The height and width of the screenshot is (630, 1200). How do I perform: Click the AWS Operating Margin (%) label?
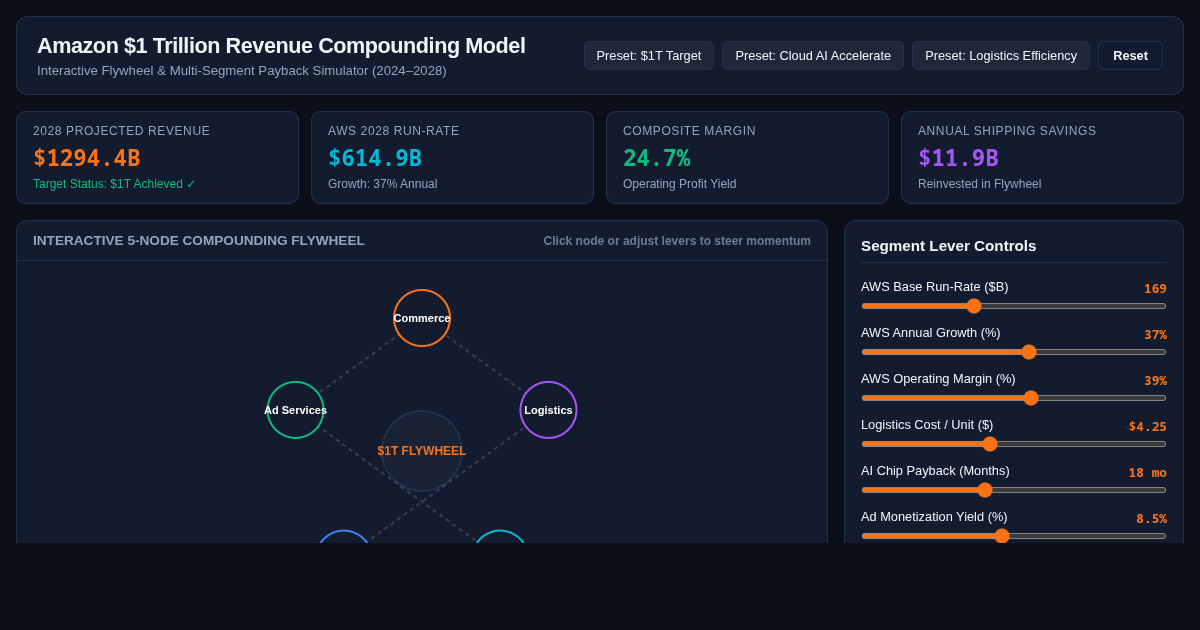pyautogui.click(x=938, y=379)
